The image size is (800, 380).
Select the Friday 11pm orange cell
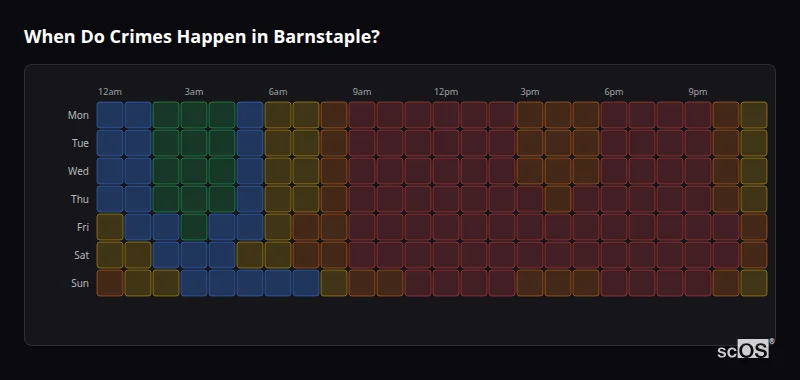(x=754, y=227)
